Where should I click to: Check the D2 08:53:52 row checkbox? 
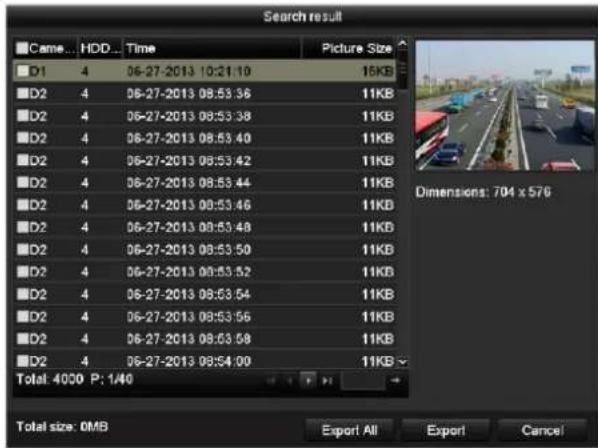(23, 271)
